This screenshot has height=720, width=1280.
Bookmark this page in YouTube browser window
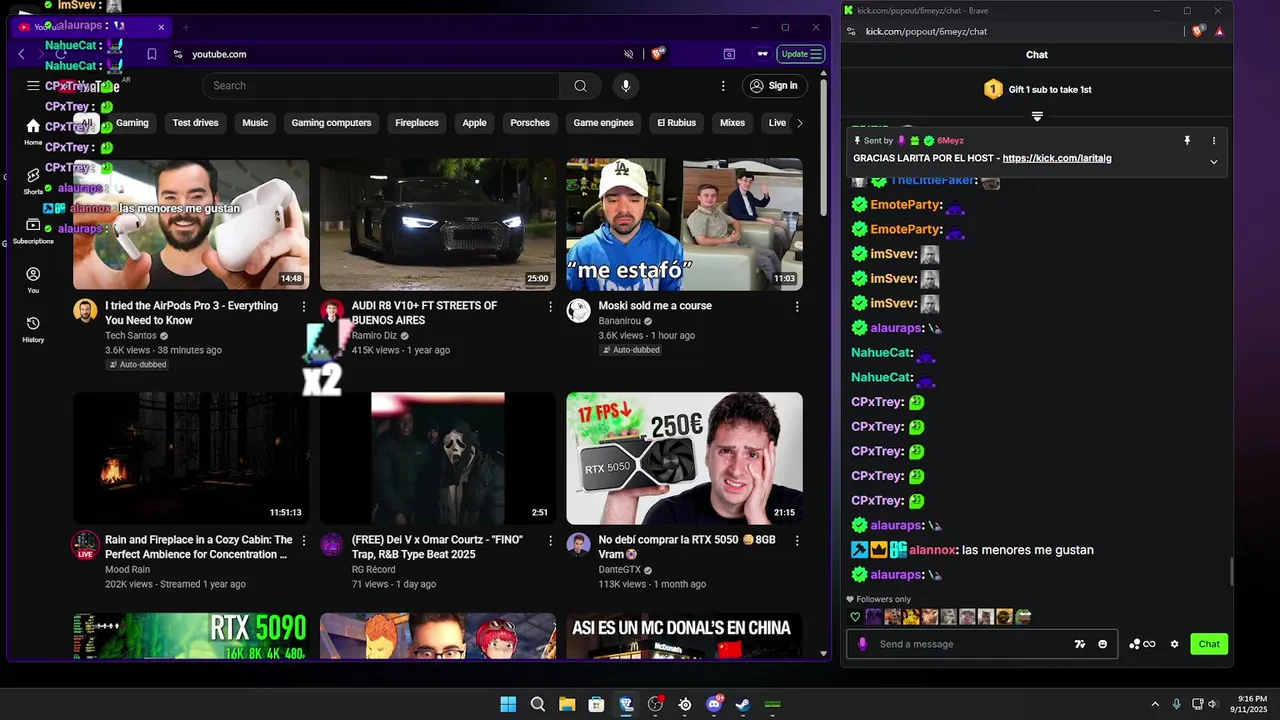(x=151, y=54)
